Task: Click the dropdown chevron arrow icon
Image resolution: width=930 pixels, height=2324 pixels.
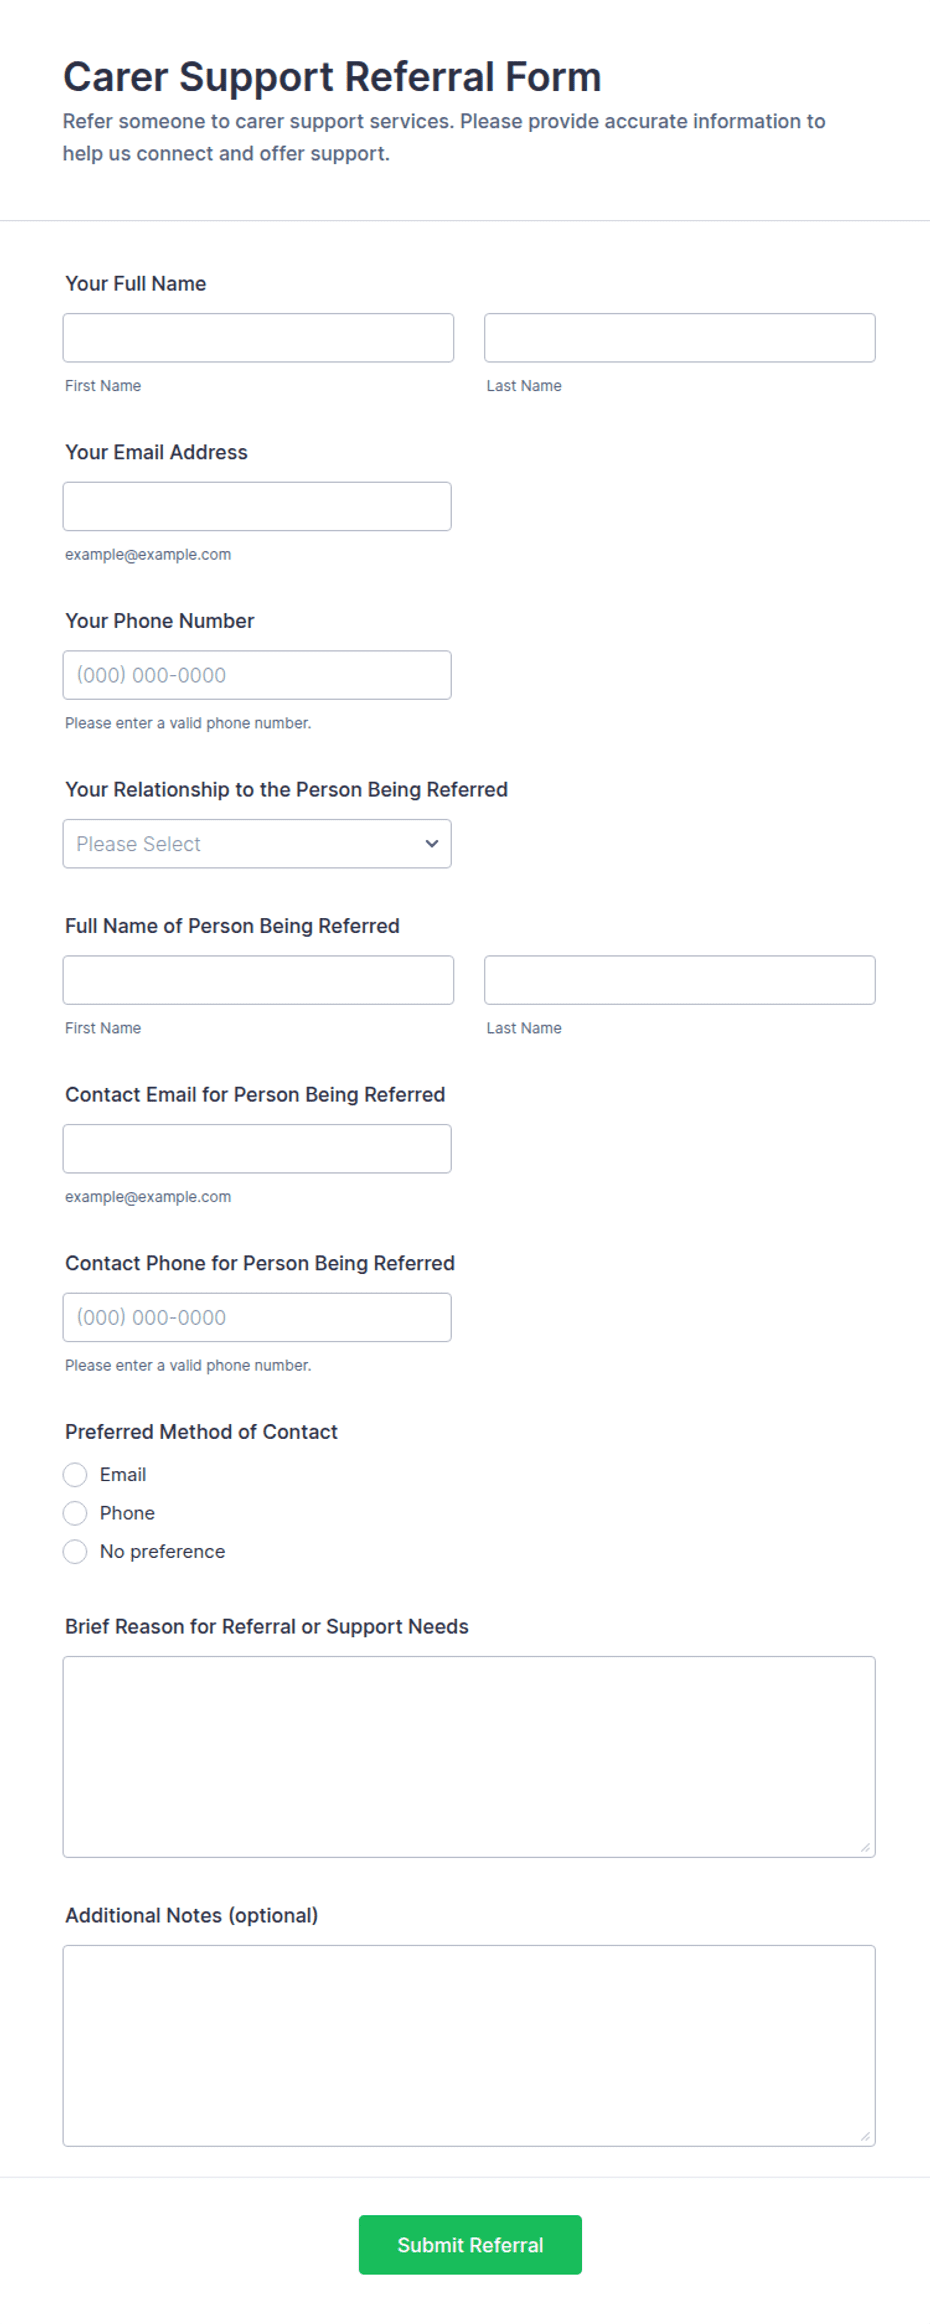Action: tap(432, 844)
